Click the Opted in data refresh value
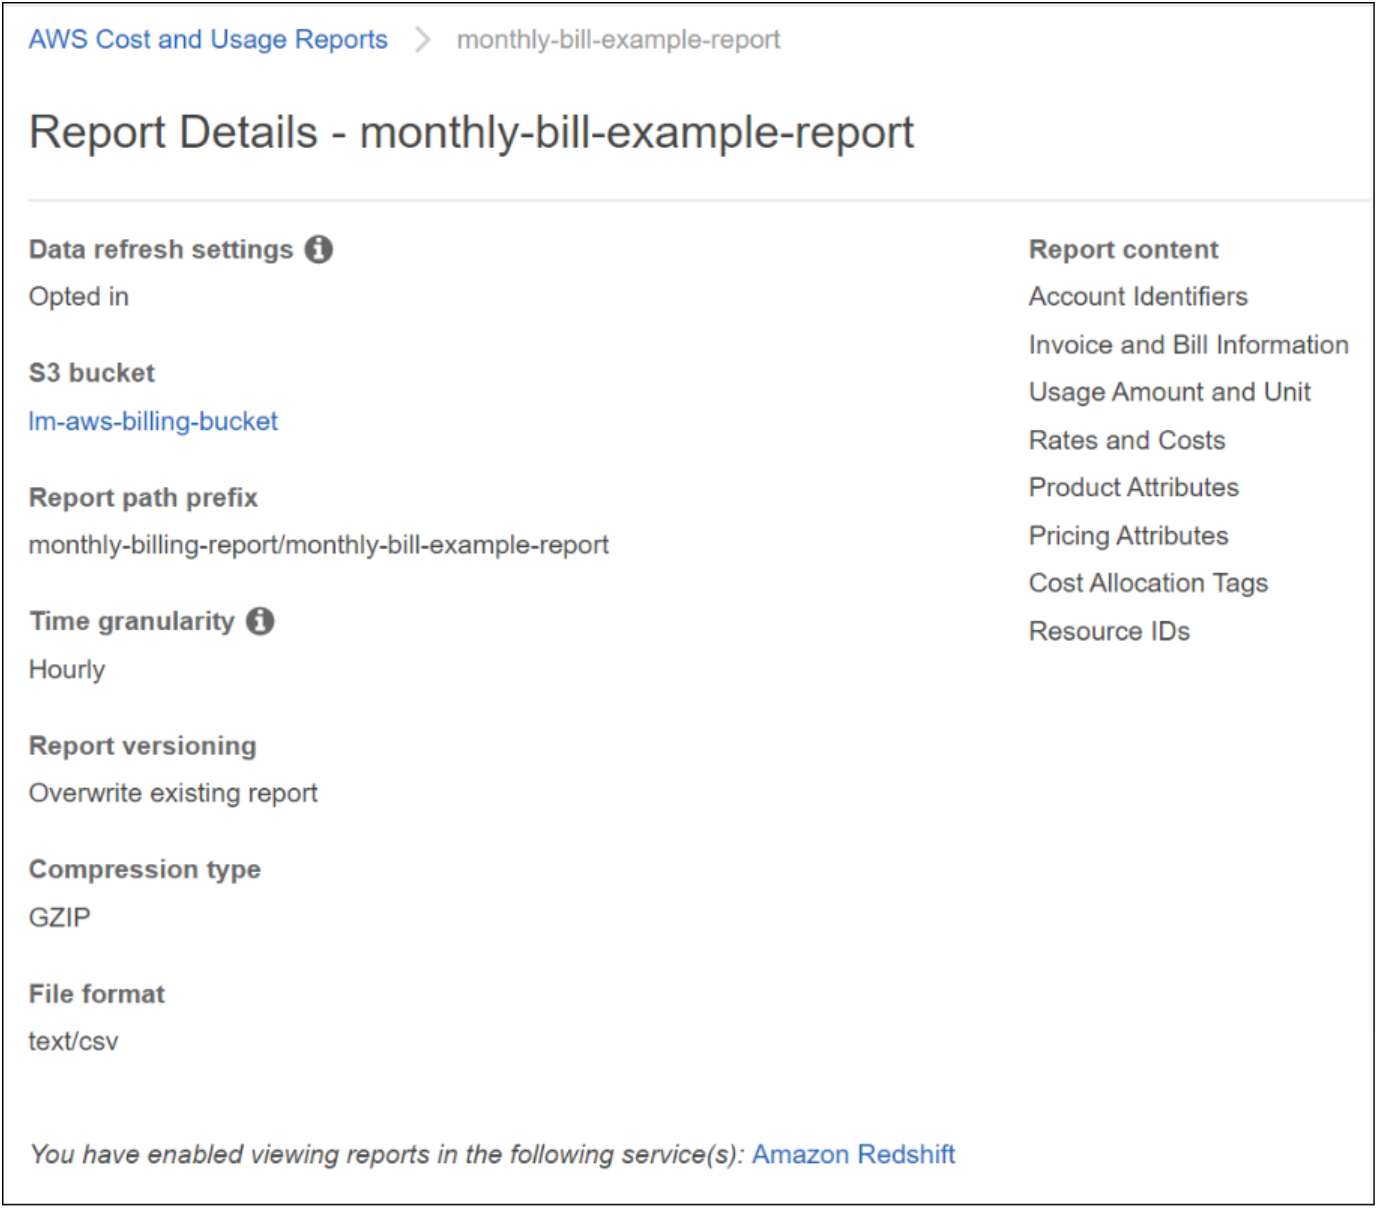This screenshot has height=1210, width=1378. click(x=78, y=296)
